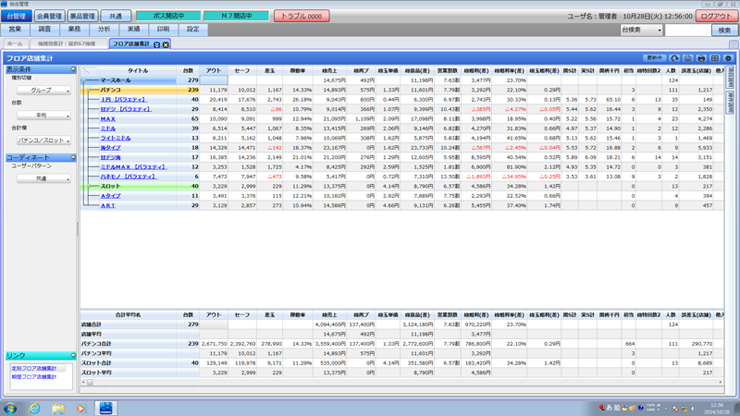Open the 台検索 search type dropdown
The image size is (740, 416).
[x=641, y=30]
